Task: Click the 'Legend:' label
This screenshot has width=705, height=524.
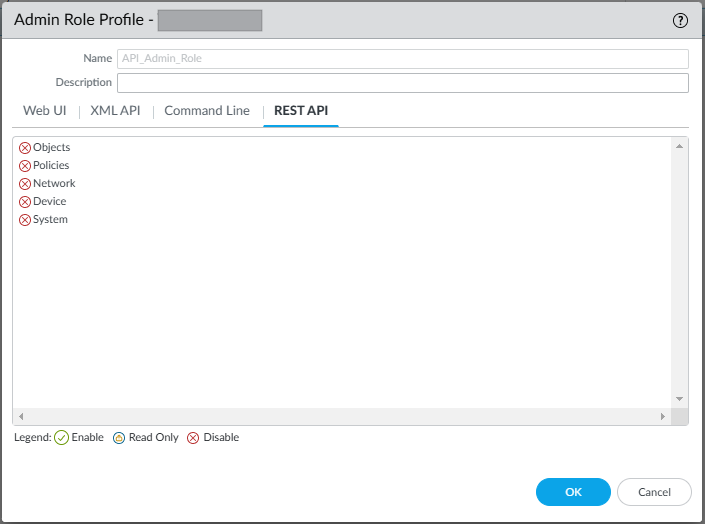Action: coord(32,438)
